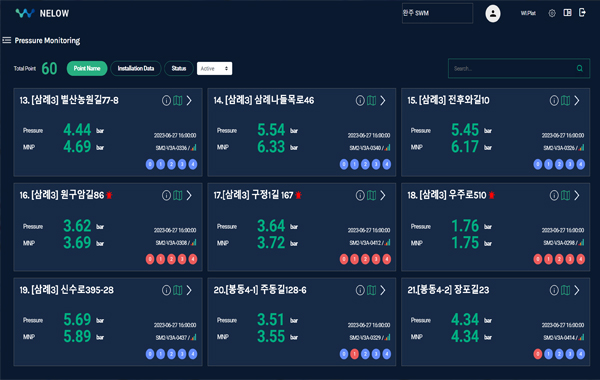Sort by Point Name

tap(87, 68)
